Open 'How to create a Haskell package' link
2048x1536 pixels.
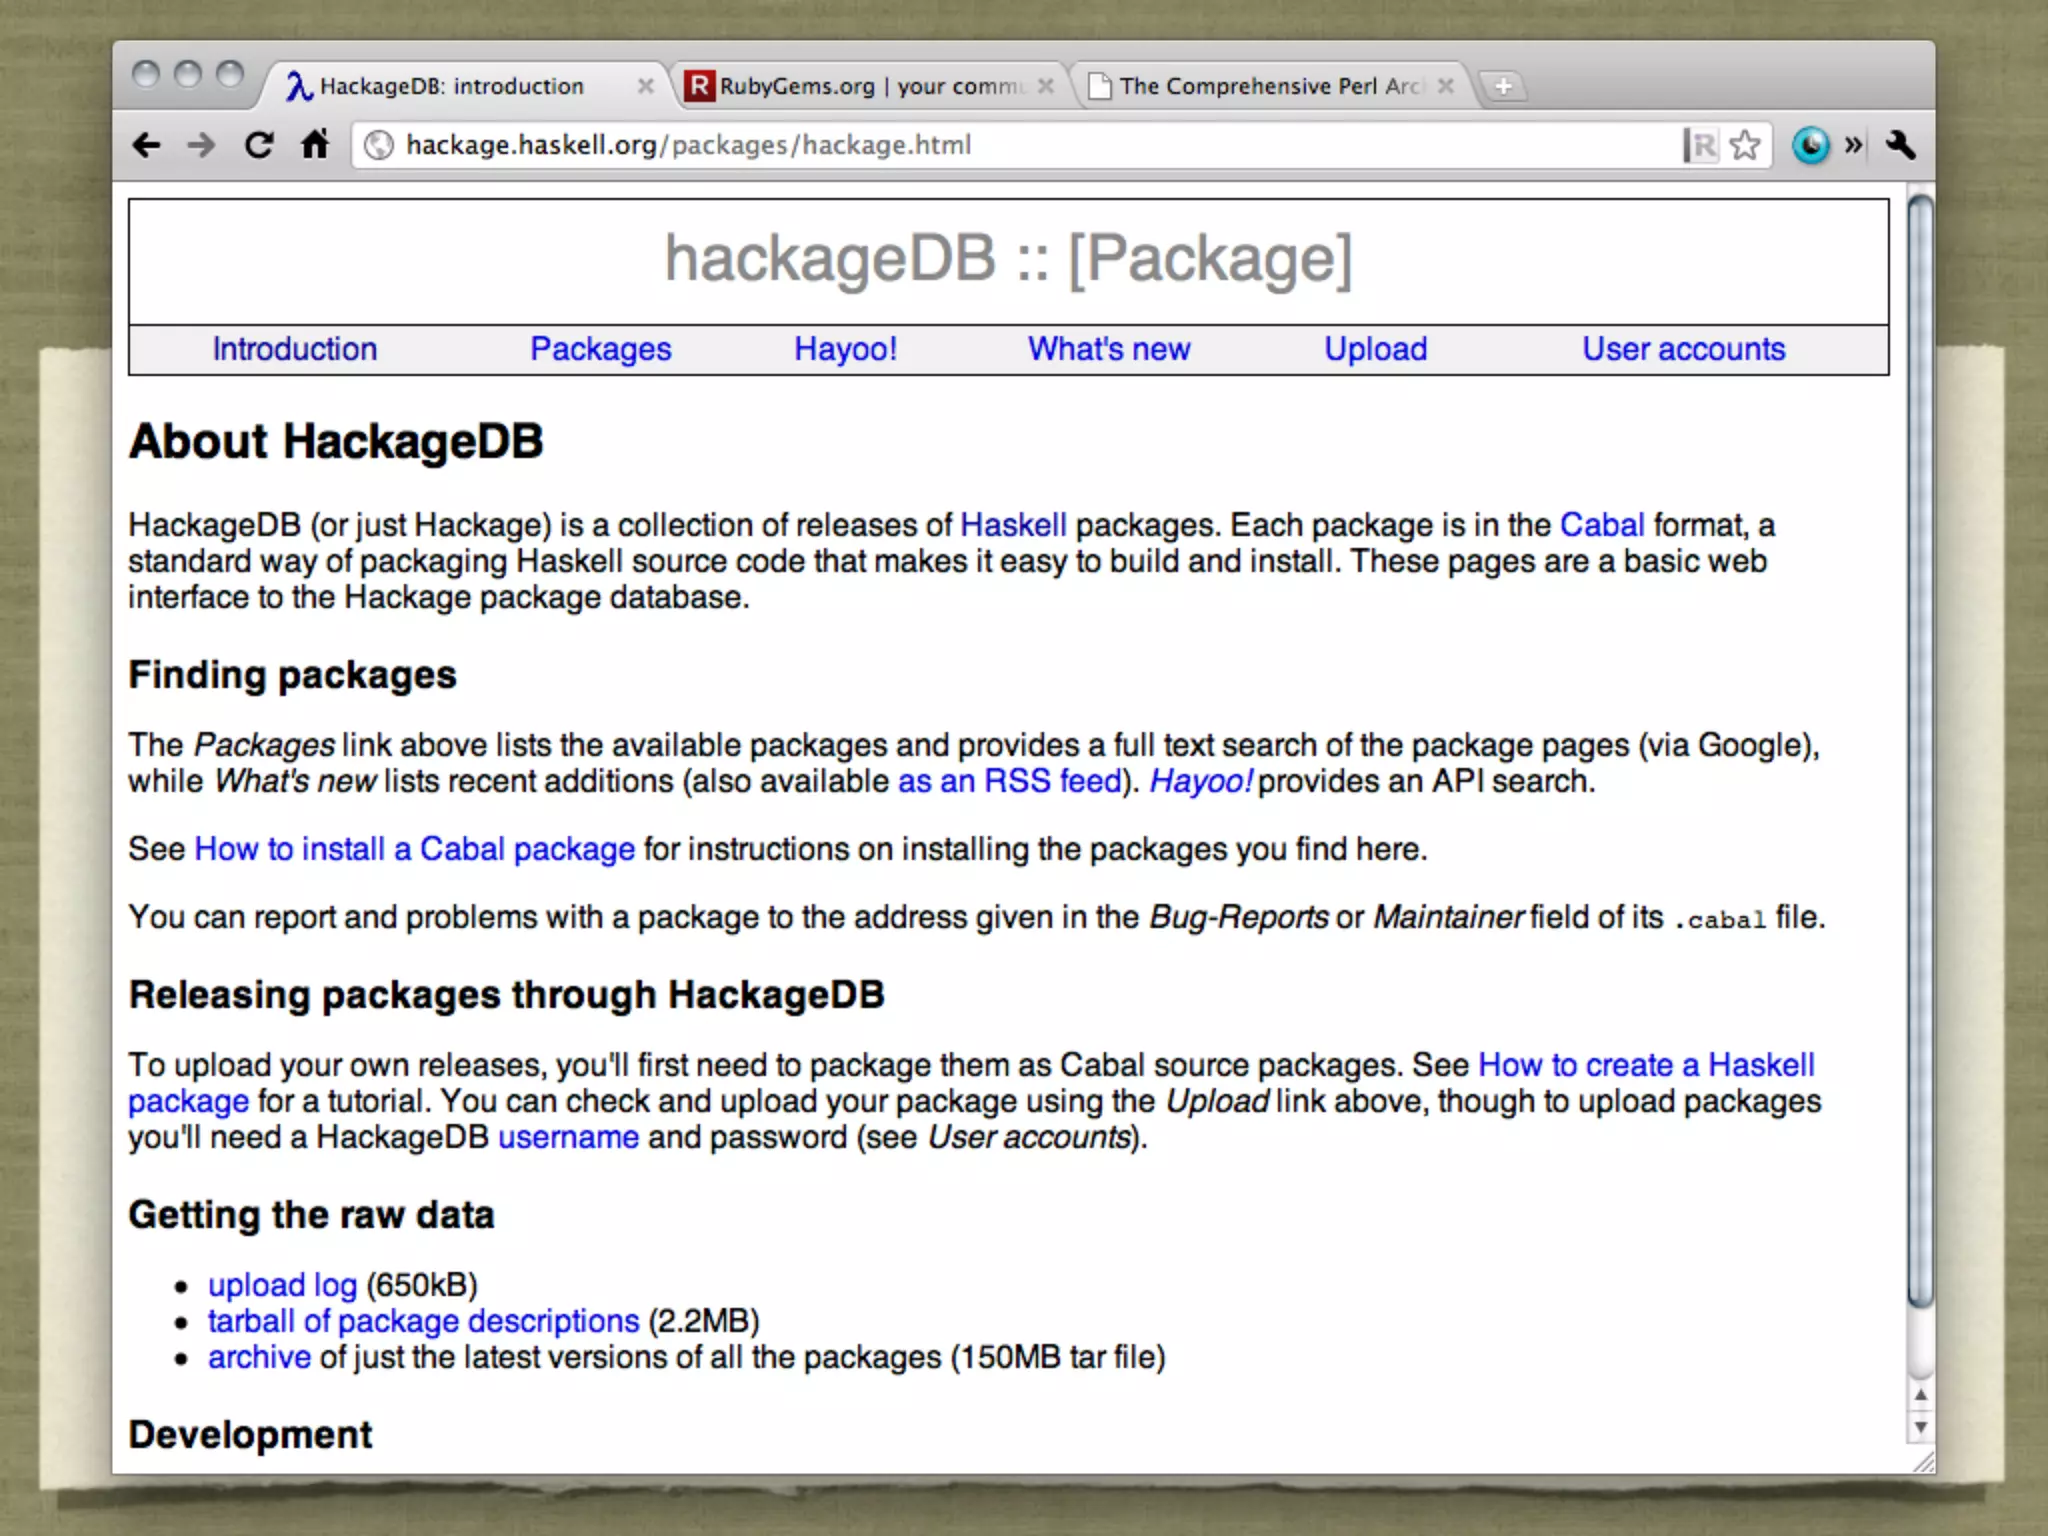tap(1646, 1065)
